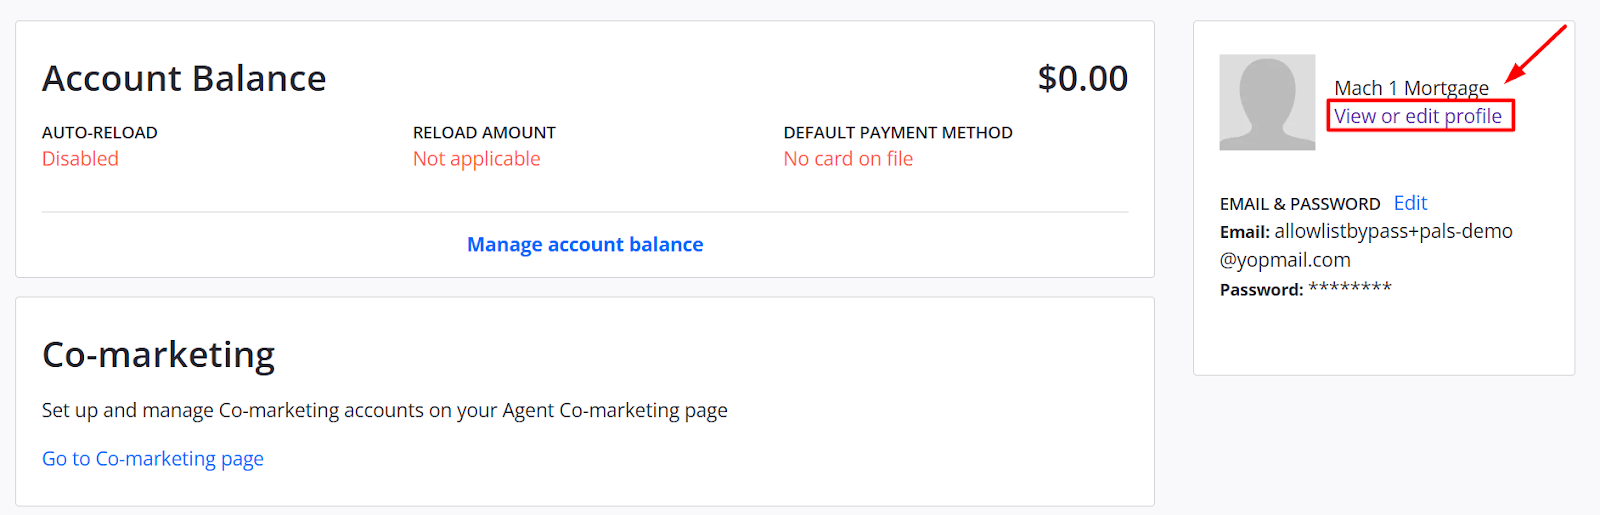Click the Co-marketing section heading
Image resolution: width=1600 pixels, height=515 pixels.
pos(158,355)
